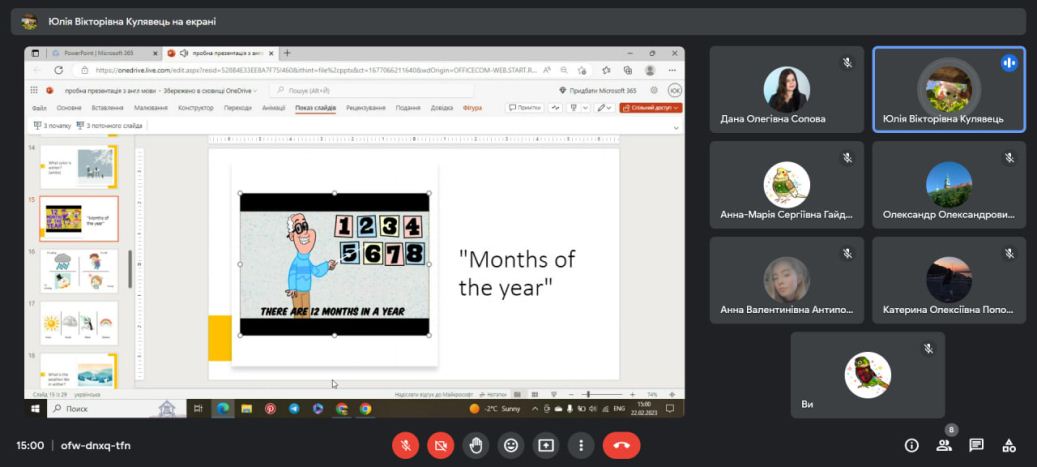The image size is (1037, 467).
Task: Click the weather -2°C Sunny widget
Action: [x=495, y=409]
